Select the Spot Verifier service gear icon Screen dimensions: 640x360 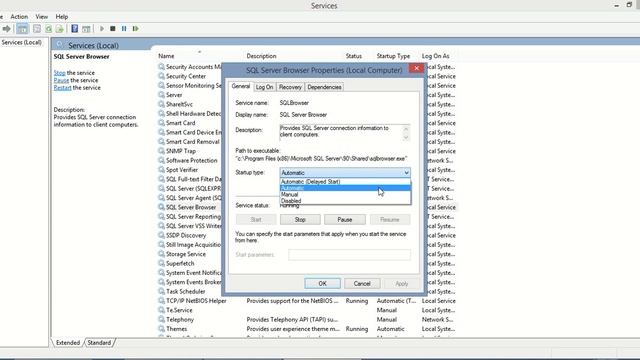[162, 169]
